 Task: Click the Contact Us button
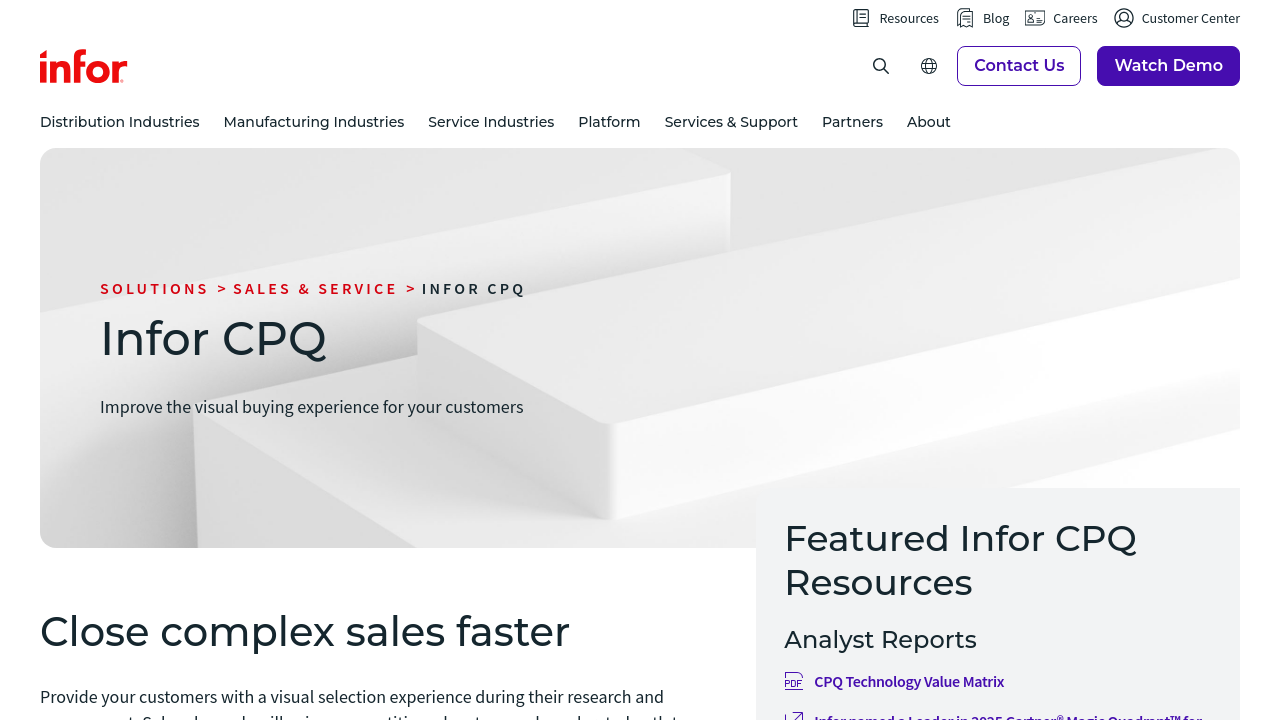point(1019,66)
